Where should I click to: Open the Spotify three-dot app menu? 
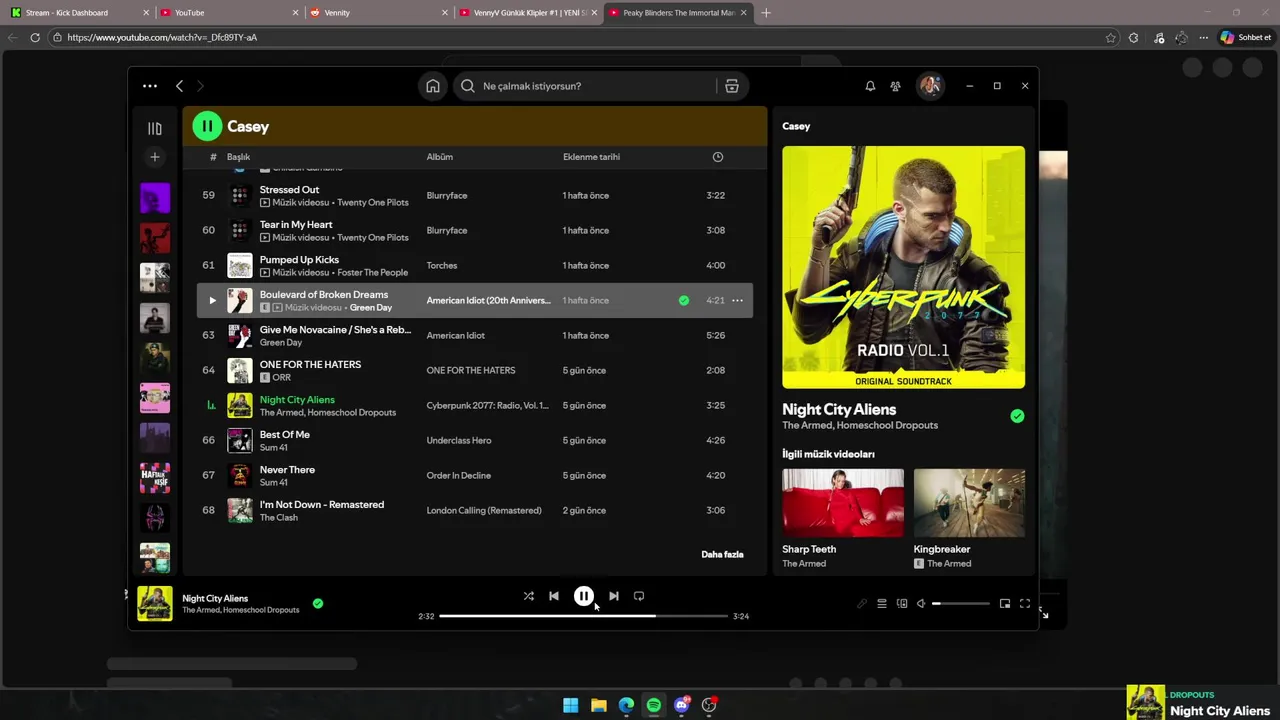(150, 86)
